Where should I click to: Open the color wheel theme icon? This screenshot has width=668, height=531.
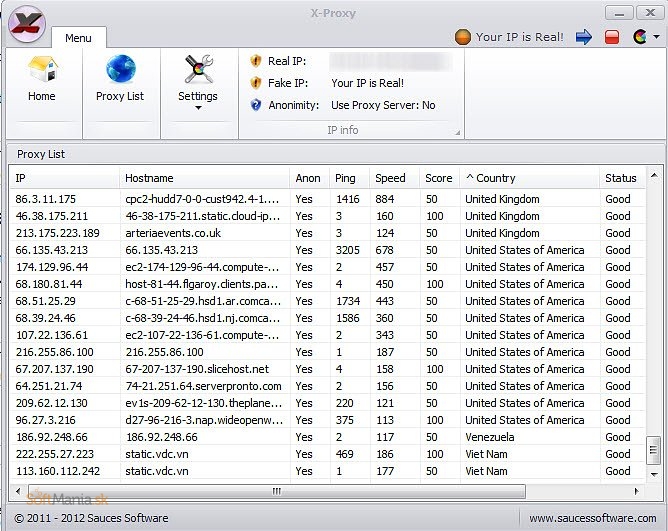pos(640,37)
